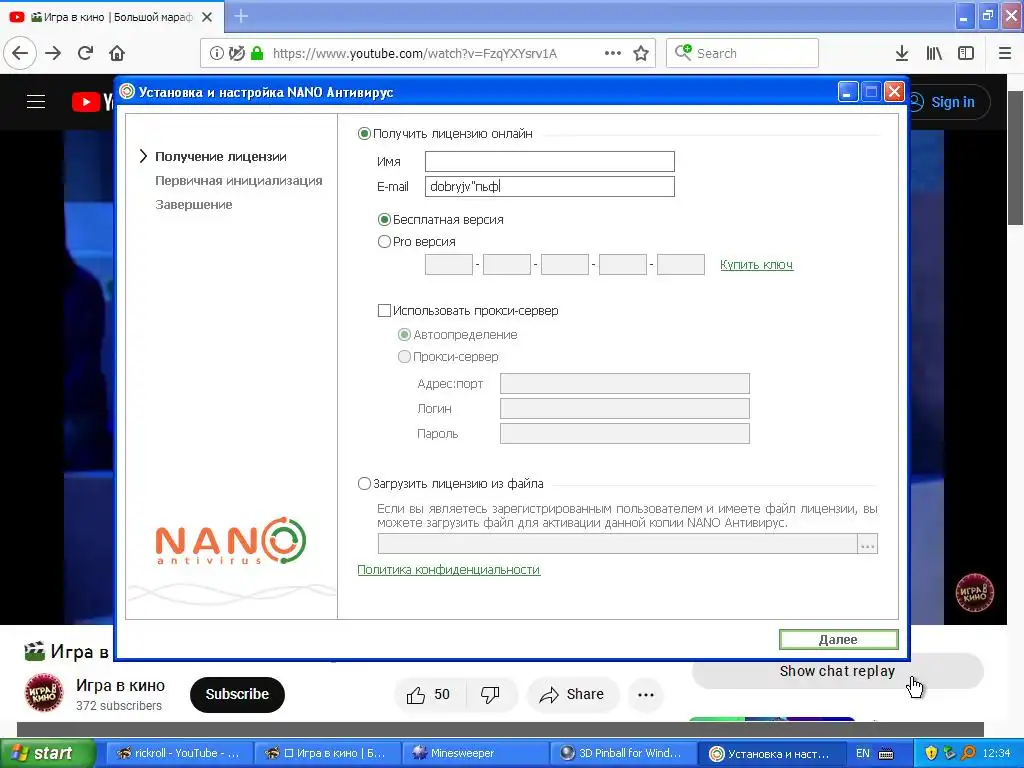Select Автоопределение proxy radio button
Image resolution: width=1024 pixels, height=768 pixels.
tap(404, 335)
